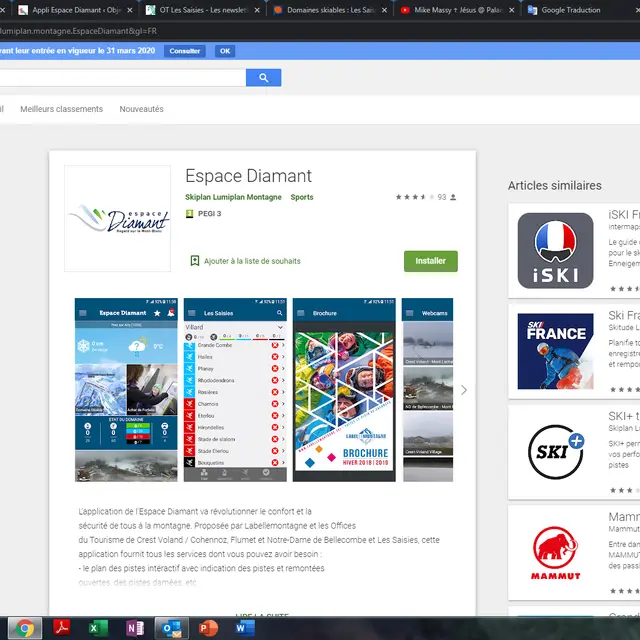
Task: Open Word from the taskbar
Action: (245, 628)
